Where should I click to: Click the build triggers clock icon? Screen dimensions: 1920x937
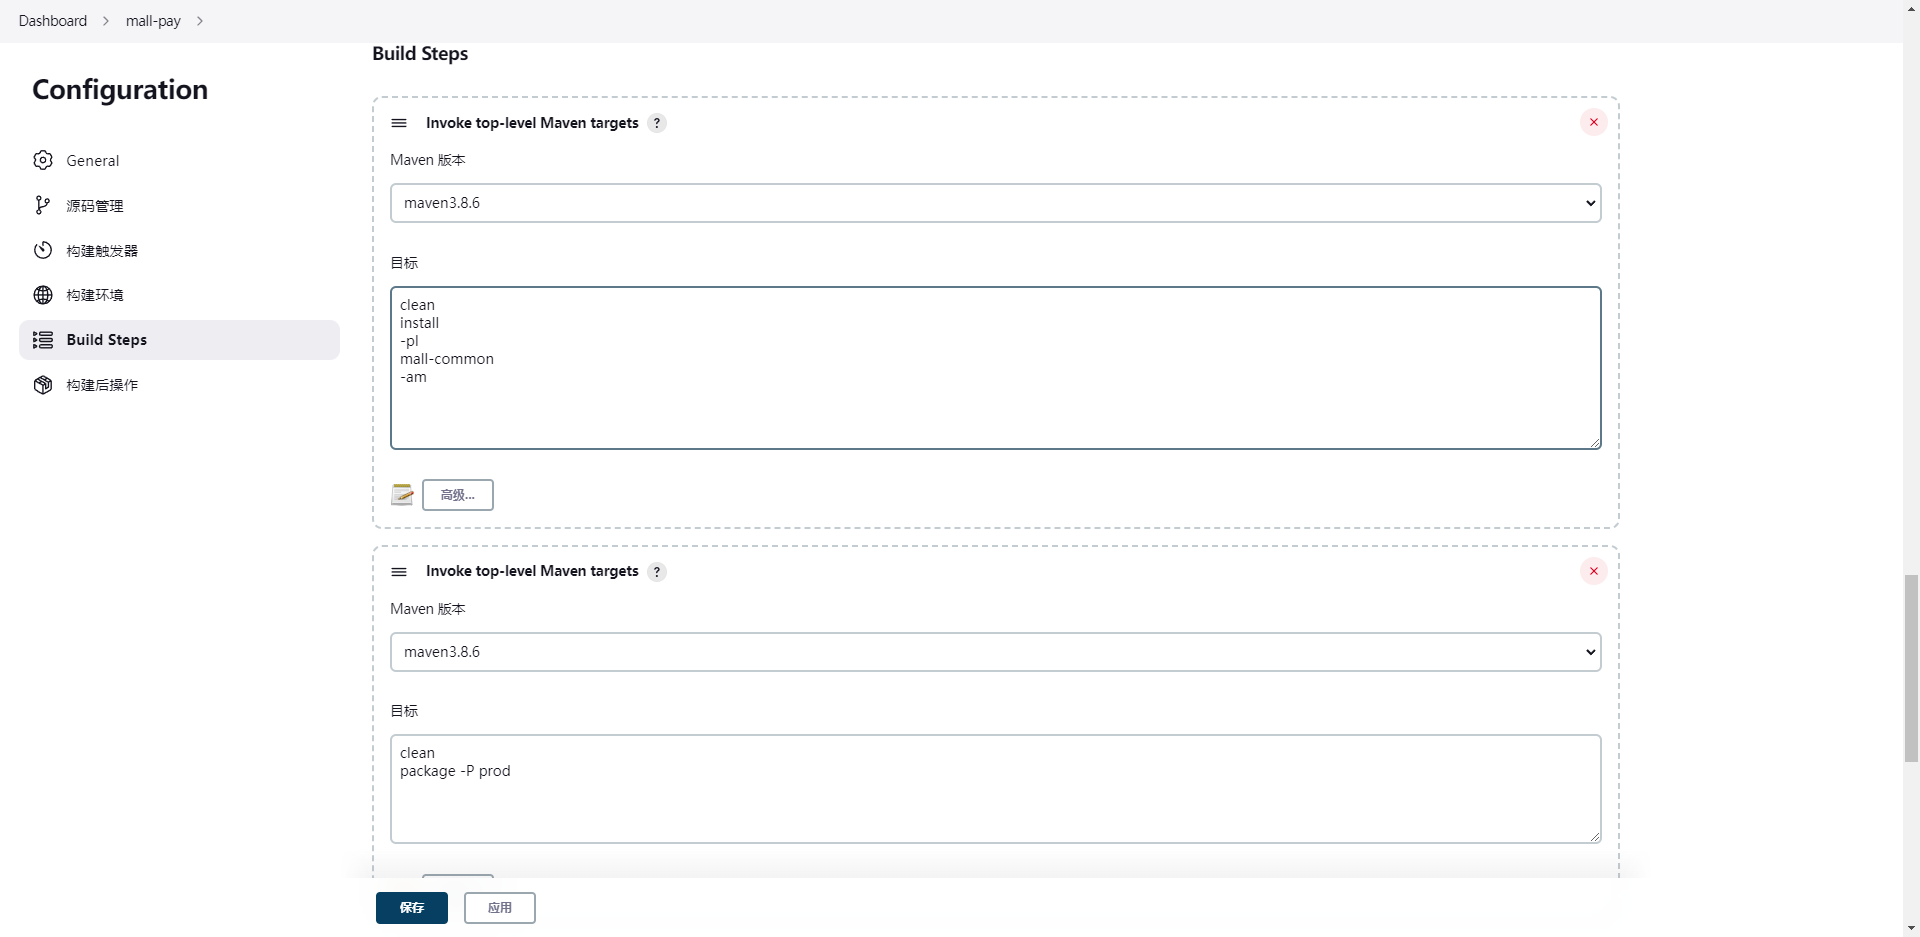tap(43, 250)
